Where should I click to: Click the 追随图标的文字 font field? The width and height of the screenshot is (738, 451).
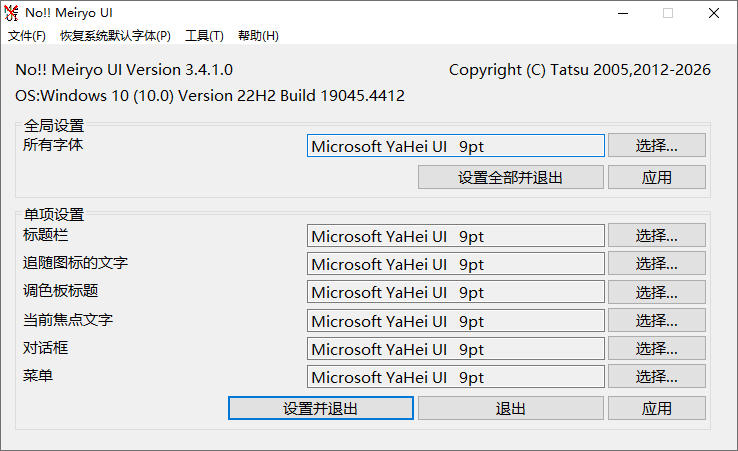point(456,264)
